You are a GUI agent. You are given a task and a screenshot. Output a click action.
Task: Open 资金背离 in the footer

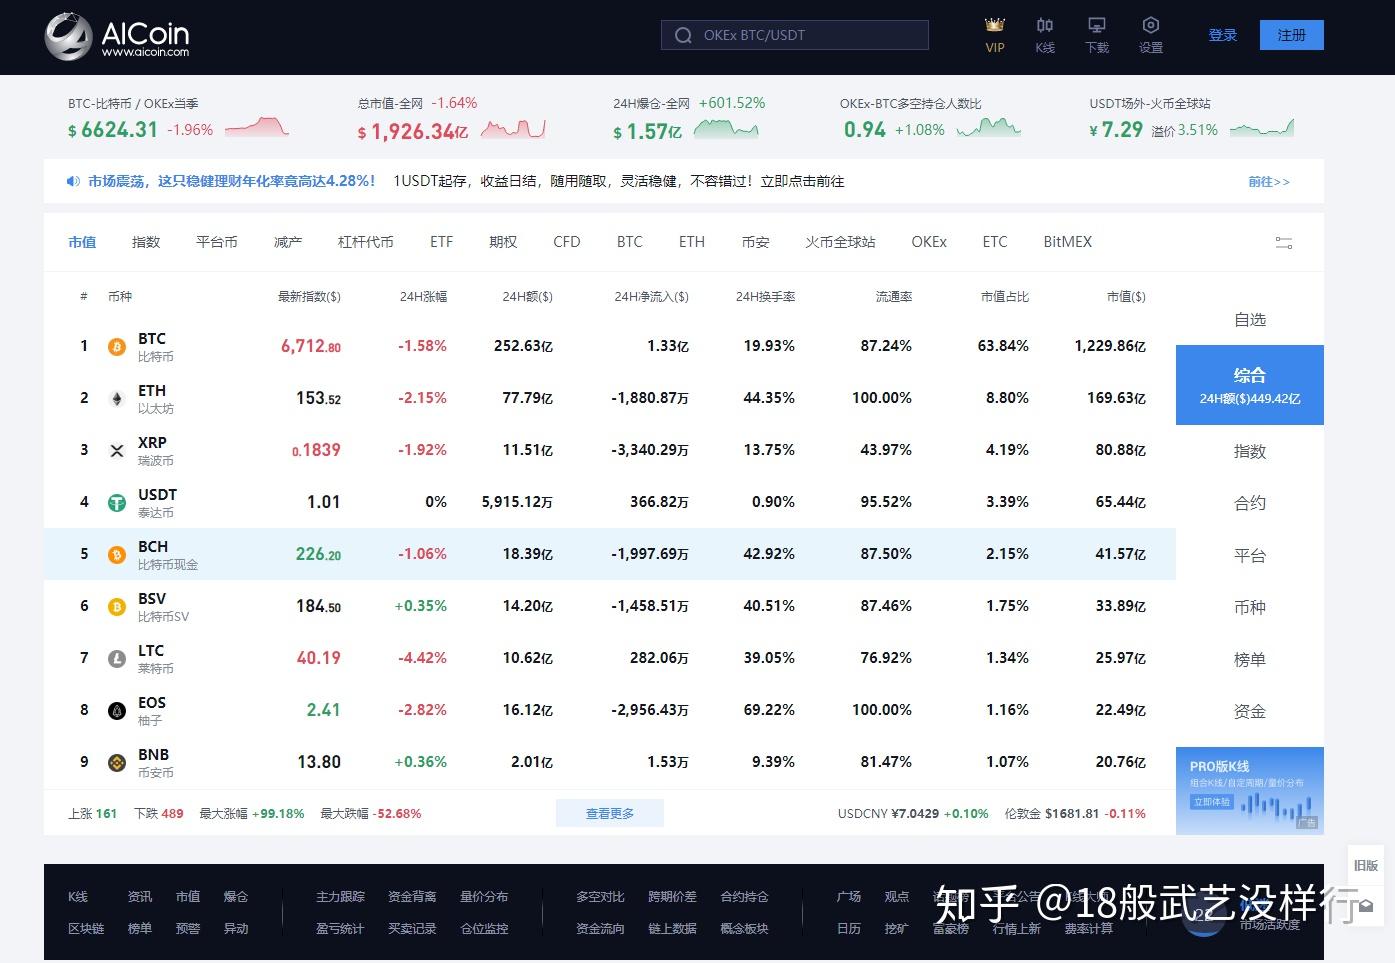[412, 897]
